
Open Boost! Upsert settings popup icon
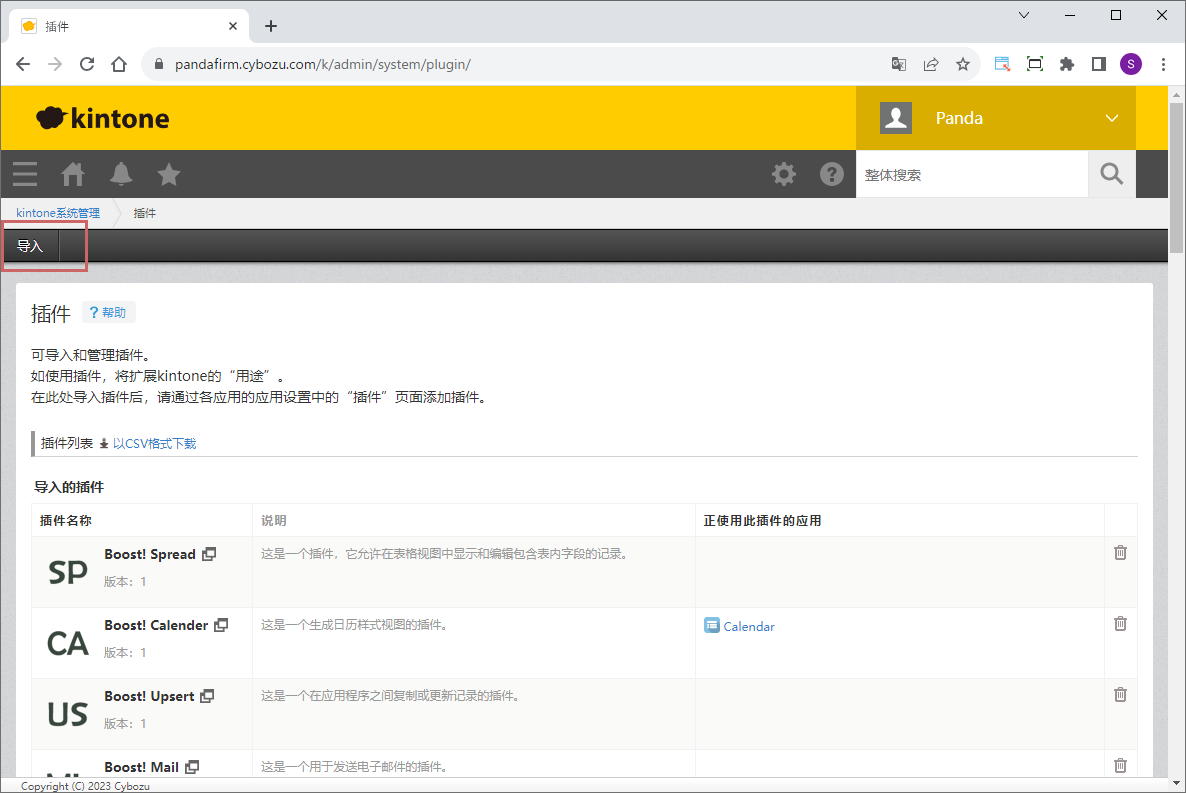tap(208, 696)
